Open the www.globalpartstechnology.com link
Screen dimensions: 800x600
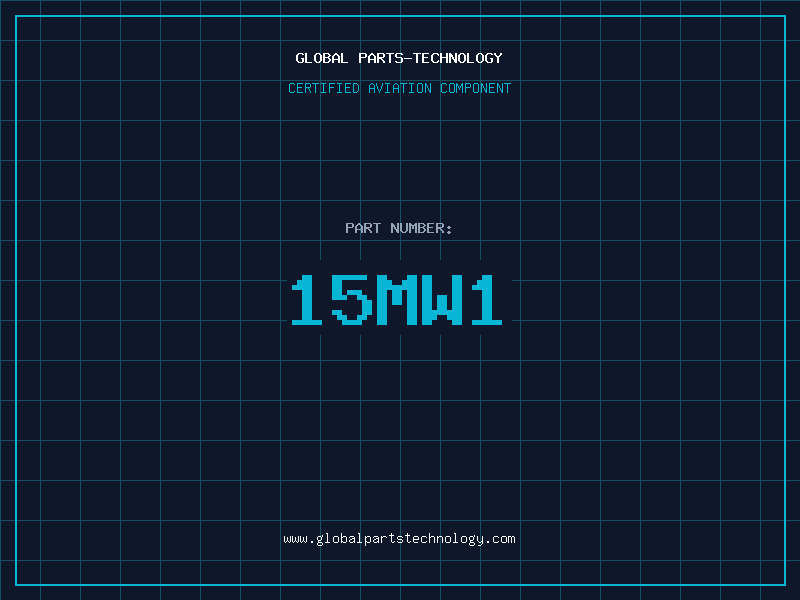click(399, 539)
